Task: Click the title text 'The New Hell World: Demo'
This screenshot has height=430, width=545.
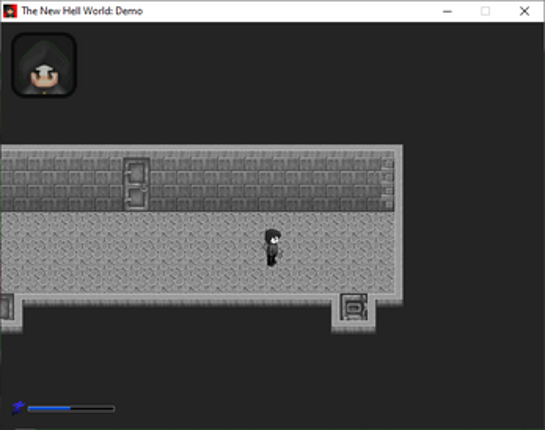Action: (x=82, y=11)
